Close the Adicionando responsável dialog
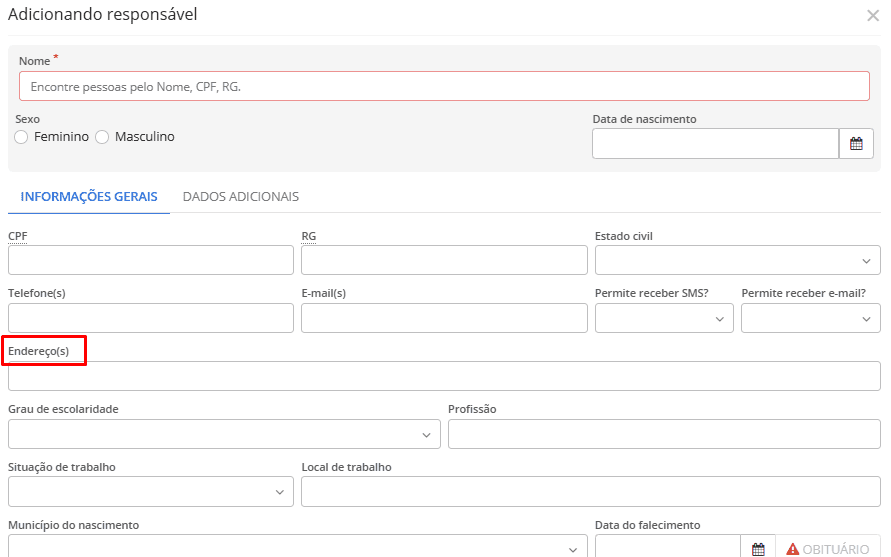Screen dimensions: 891x557 [872, 15]
